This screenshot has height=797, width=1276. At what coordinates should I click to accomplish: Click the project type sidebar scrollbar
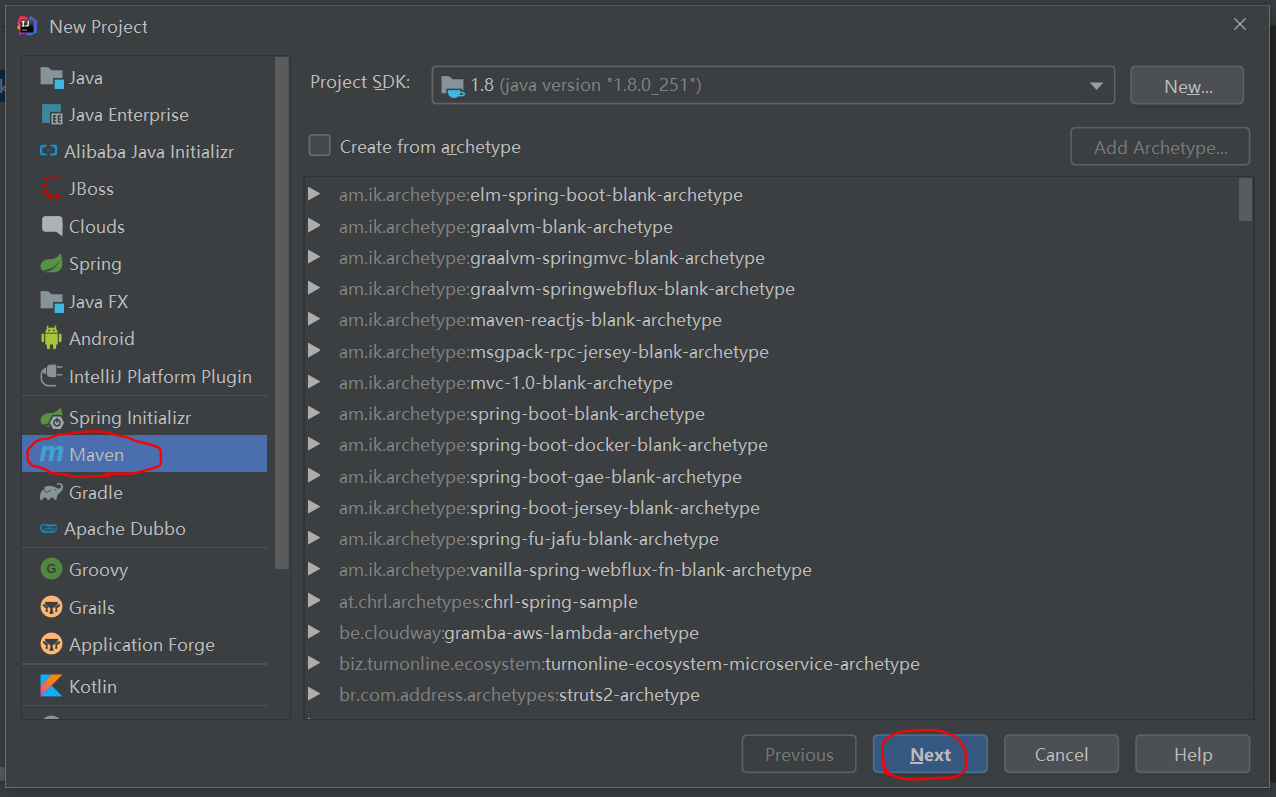(x=282, y=313)
